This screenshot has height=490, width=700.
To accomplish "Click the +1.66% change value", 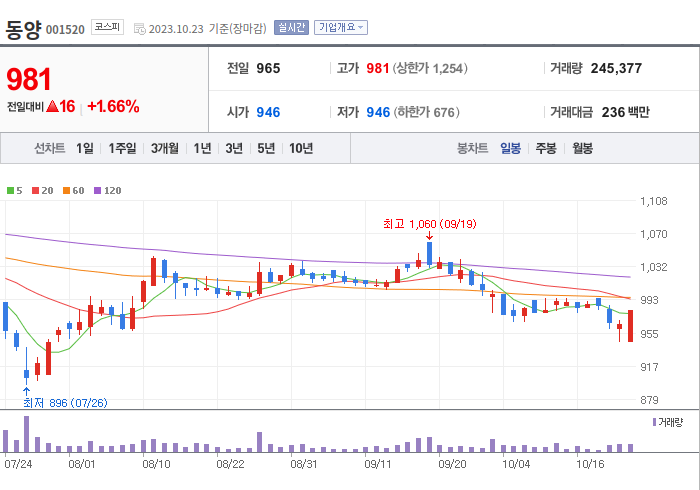I will pos(113,107).
